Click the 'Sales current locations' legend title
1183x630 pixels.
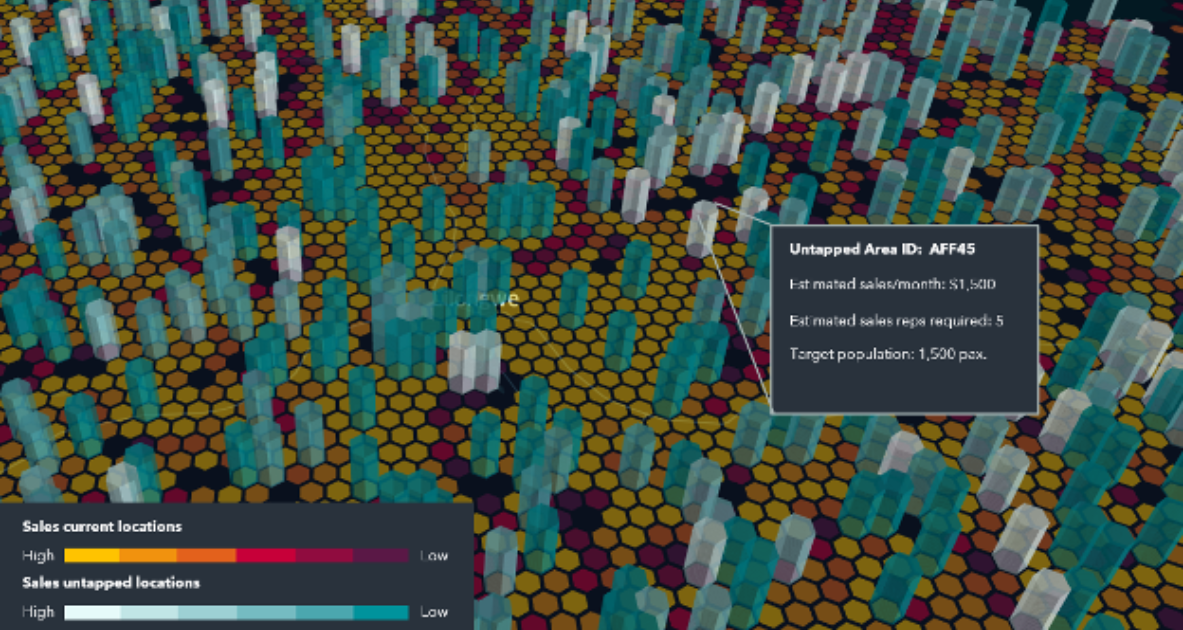(x=101, y=526)
